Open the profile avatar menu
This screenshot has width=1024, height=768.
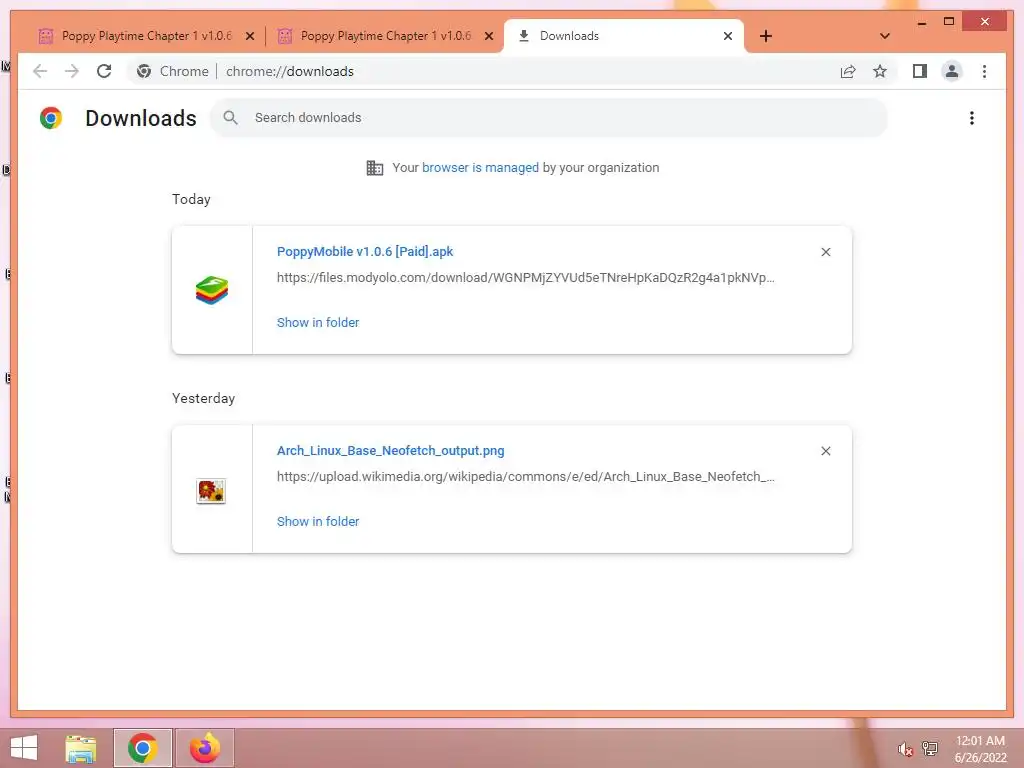(952, 71)
